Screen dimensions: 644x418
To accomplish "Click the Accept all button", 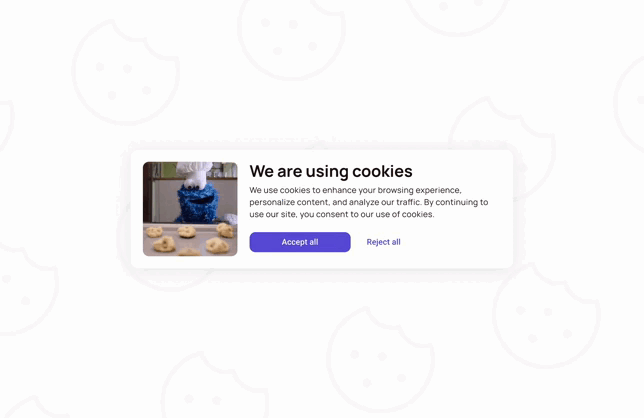I will click(x=300, y=242).
